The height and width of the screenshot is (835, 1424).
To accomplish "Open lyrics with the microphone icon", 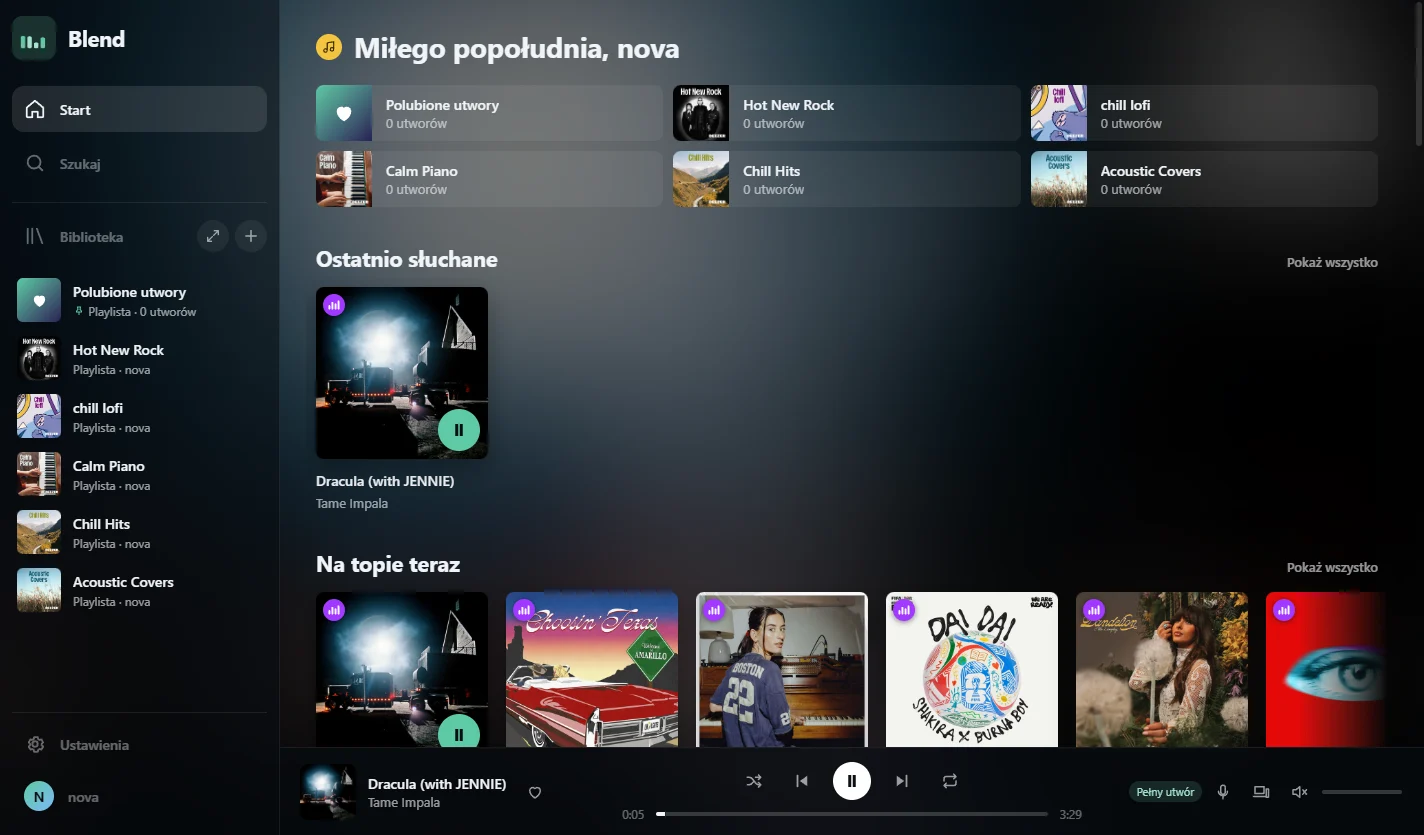I will (x=1223, y=792).
